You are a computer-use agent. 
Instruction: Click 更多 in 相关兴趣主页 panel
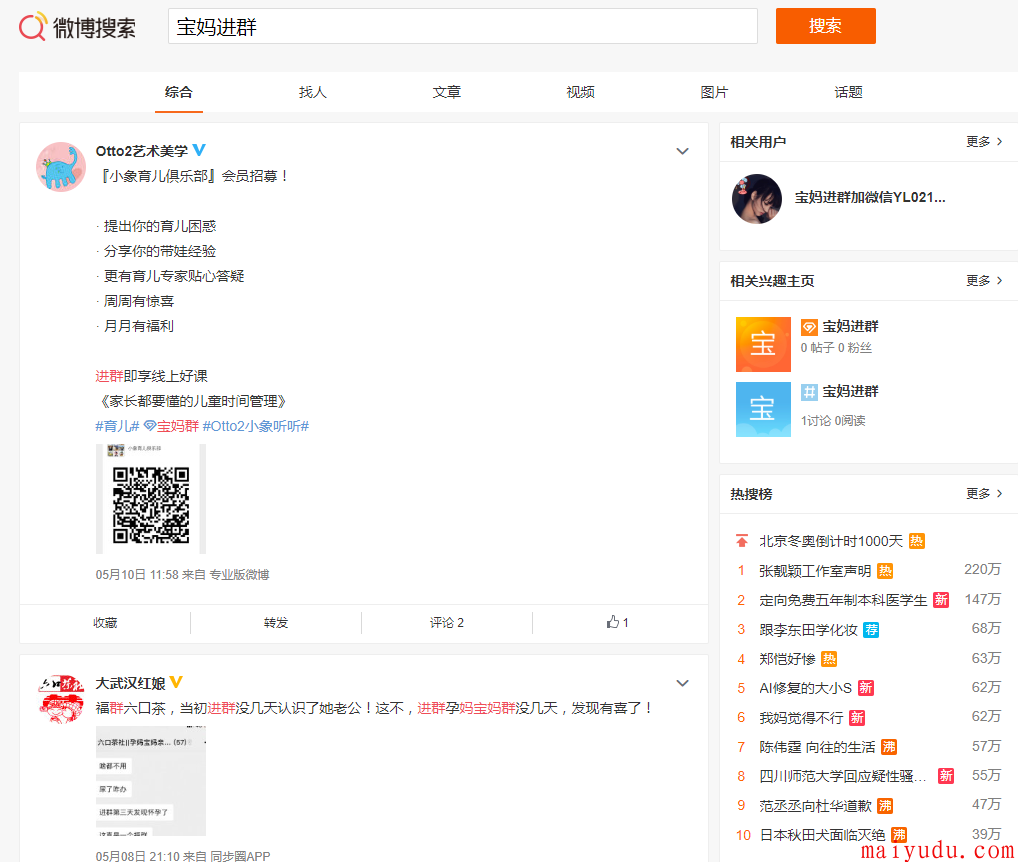(x=984, y=280)
